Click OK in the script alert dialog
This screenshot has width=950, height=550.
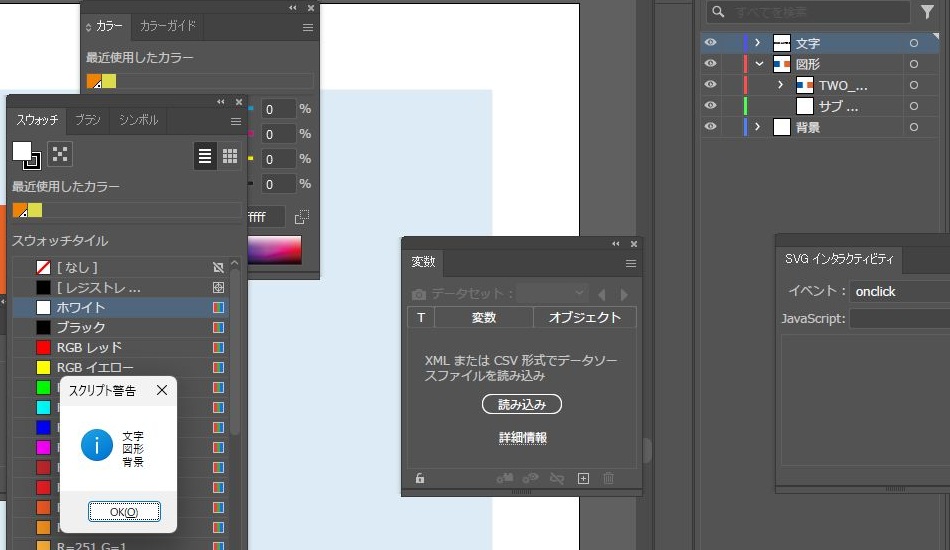point(124,511)
